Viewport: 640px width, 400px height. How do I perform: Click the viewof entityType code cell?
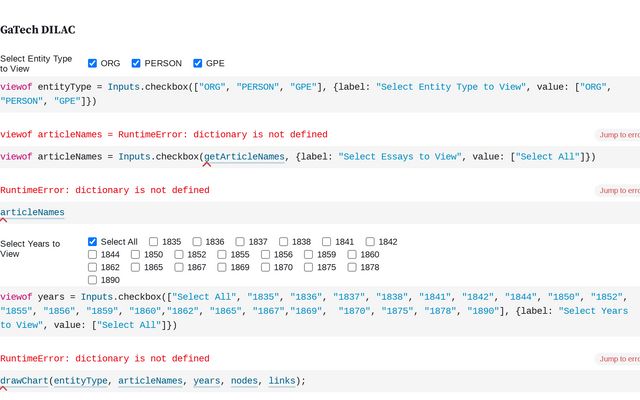(x=320, y=94)
